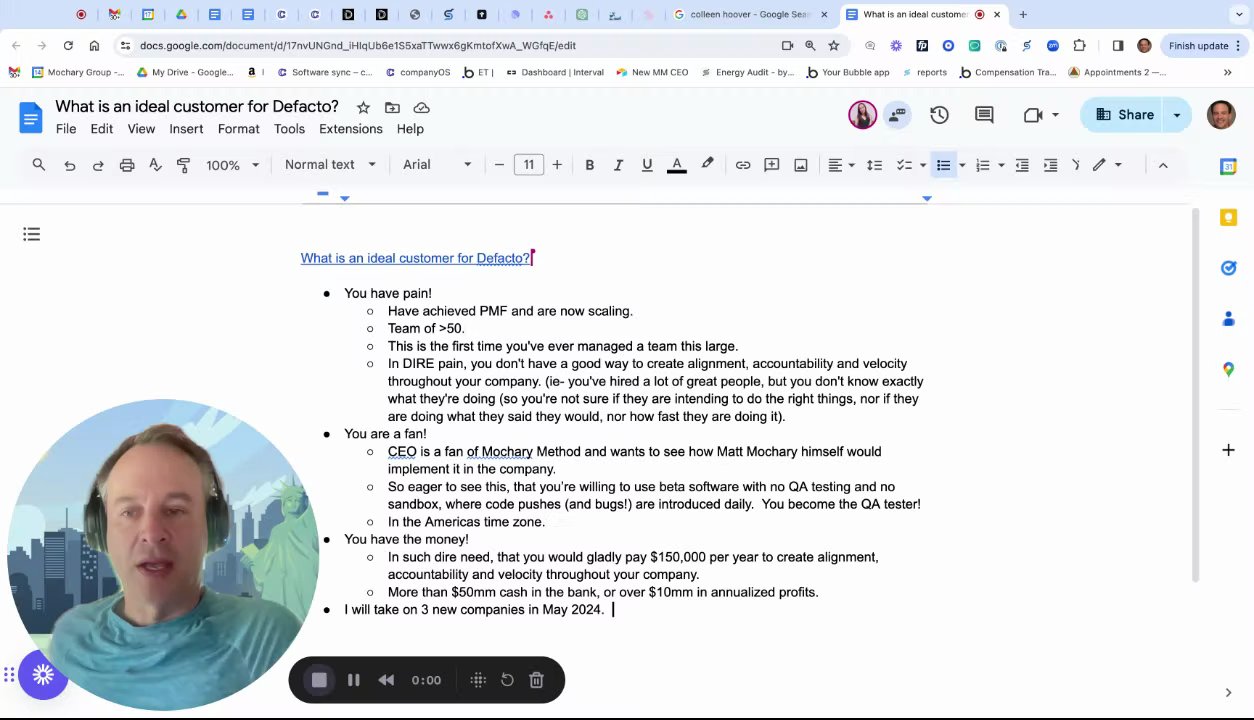Move document with the folder icon
This screenshot has height=720, width=1254.
392,107
